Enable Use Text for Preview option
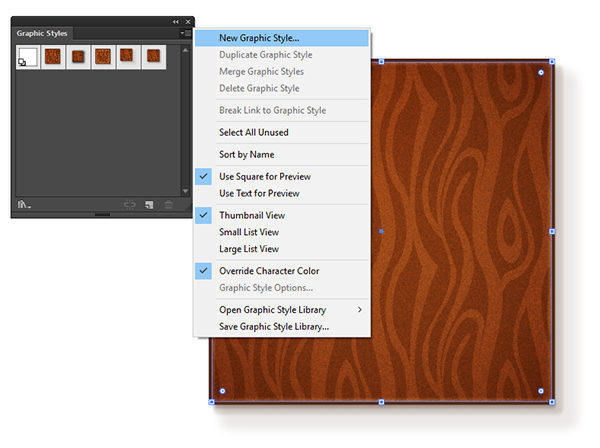The width and height of the screenshot is (600, 448). coord(259,193)
